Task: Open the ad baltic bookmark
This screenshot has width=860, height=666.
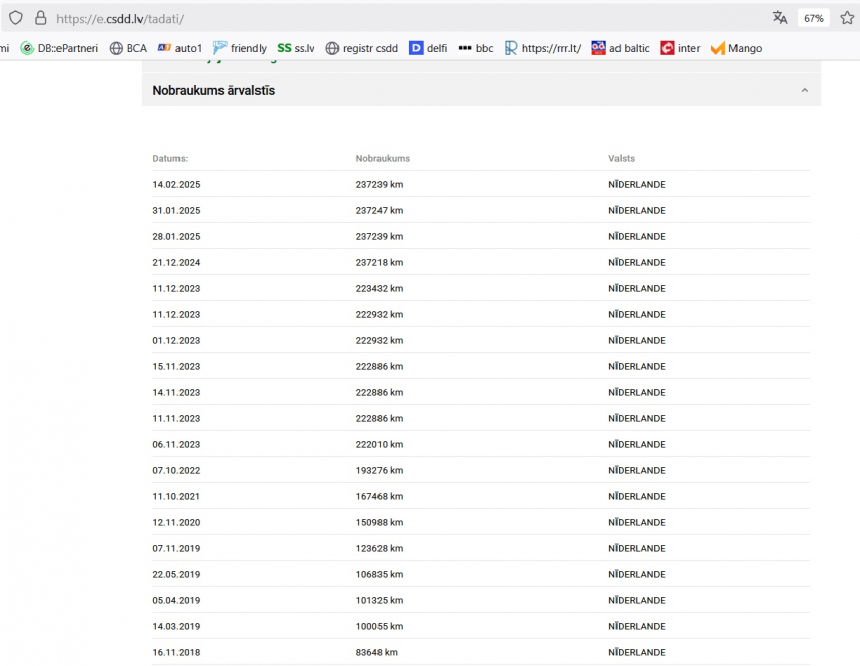Action: 620,48
